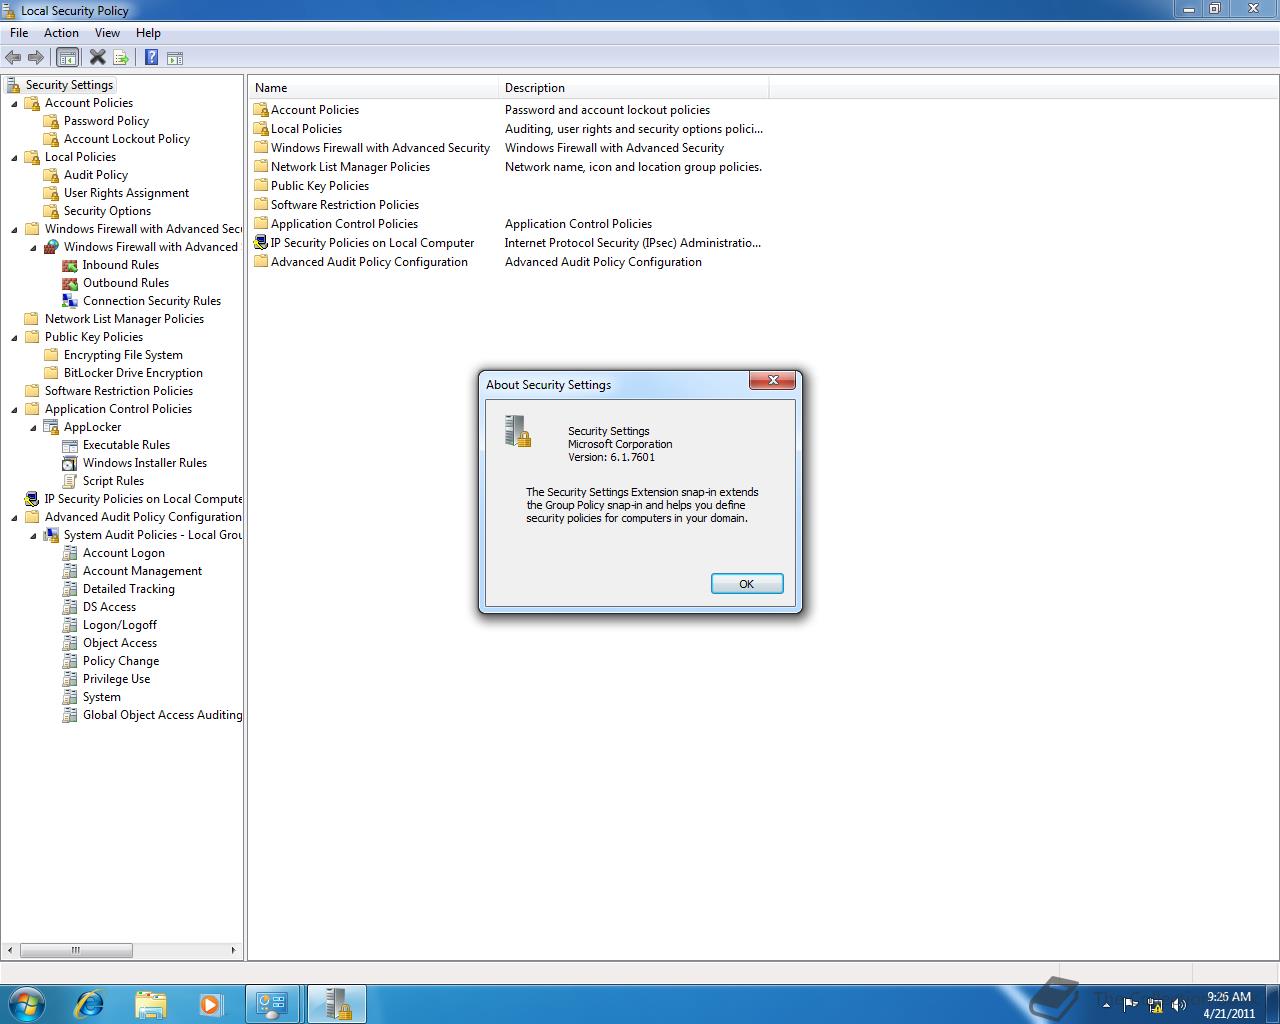The width and height of the screenshot is (1280, 1024).
Task: Collapse Public Key Policies tree node
Action: click(14, 337)
